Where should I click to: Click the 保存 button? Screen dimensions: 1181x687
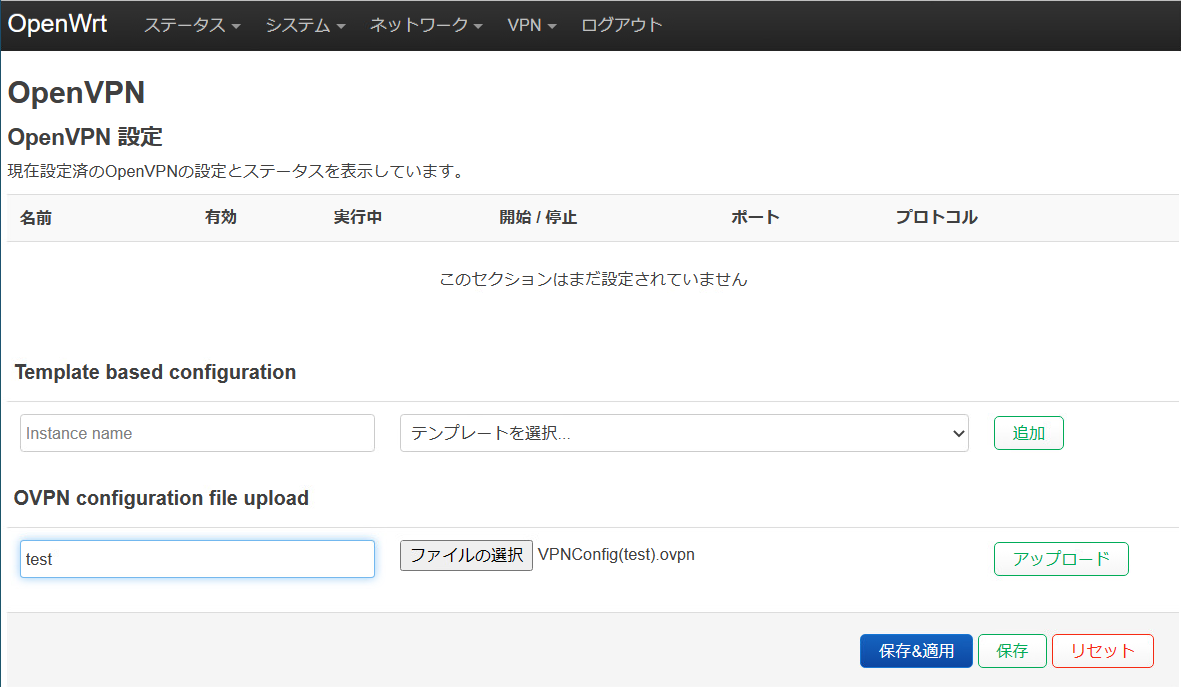pyautogui.click(x=1012, y=651)
